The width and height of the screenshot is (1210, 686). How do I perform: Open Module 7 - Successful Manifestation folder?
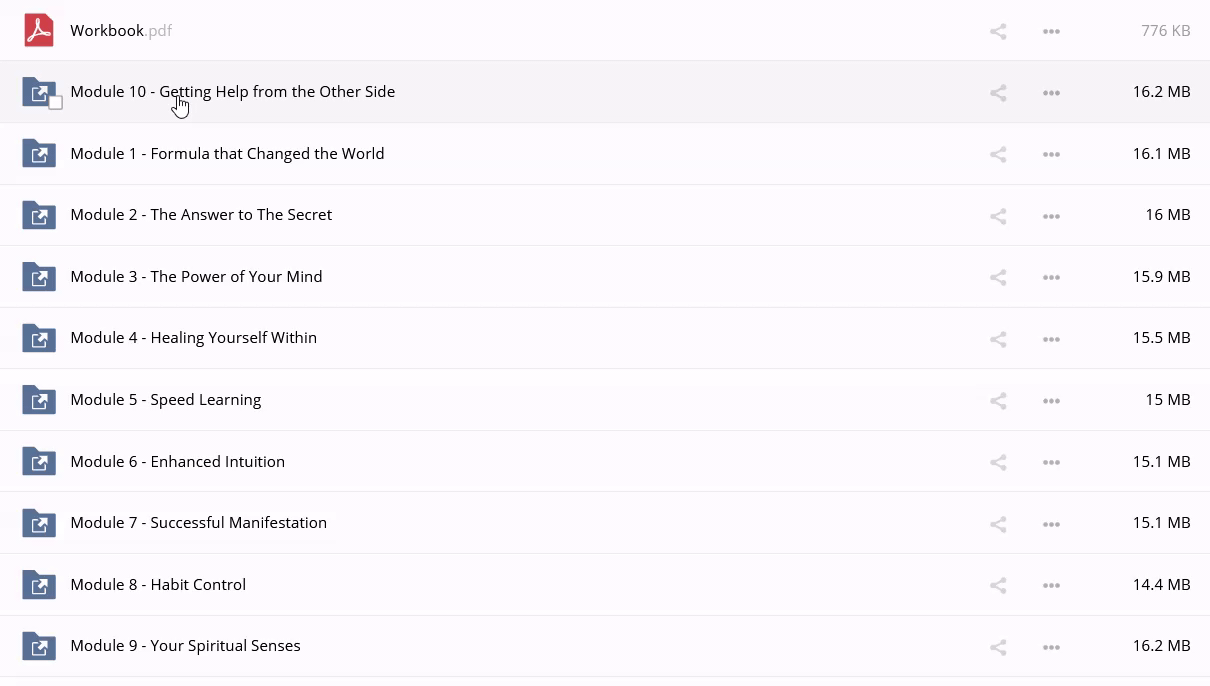[x=198, y=523]
